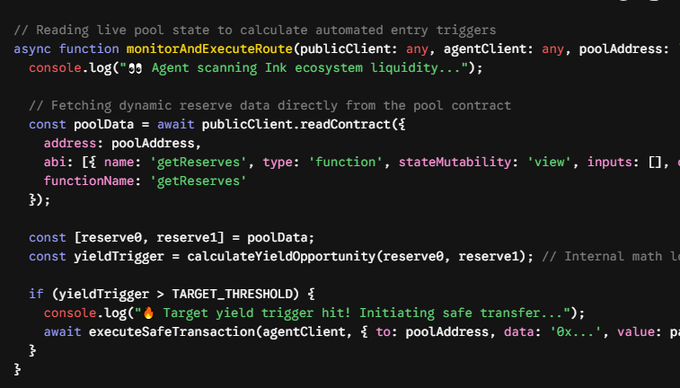Click the '// Internal math' trailing comment

(611, 256)
